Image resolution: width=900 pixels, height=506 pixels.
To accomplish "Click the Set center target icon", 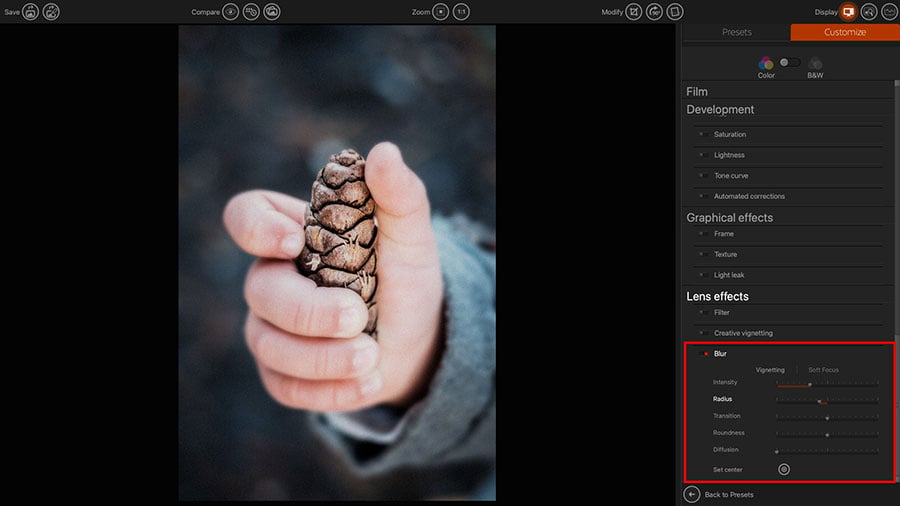I will [x=783, y=469].
